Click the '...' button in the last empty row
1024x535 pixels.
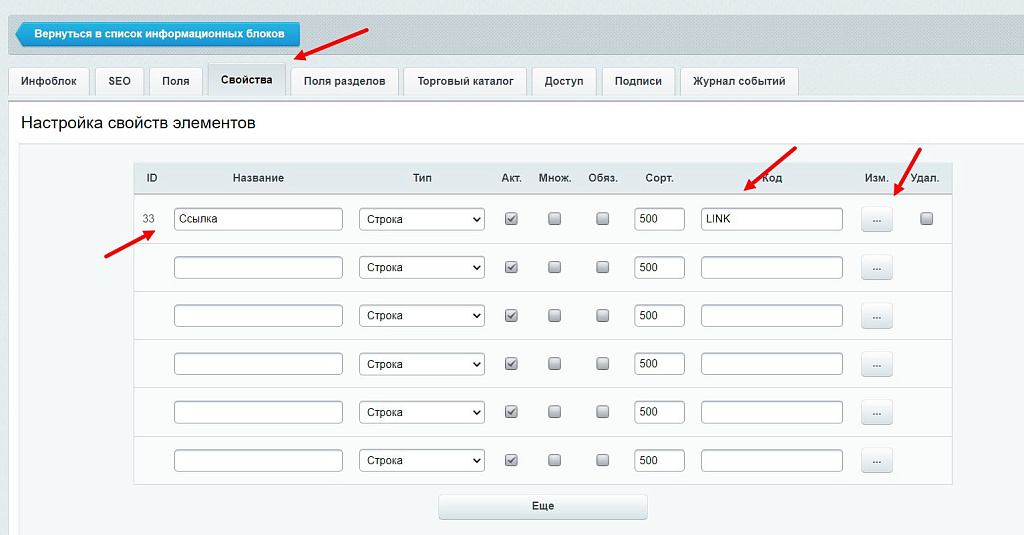(x=876, y=460)
